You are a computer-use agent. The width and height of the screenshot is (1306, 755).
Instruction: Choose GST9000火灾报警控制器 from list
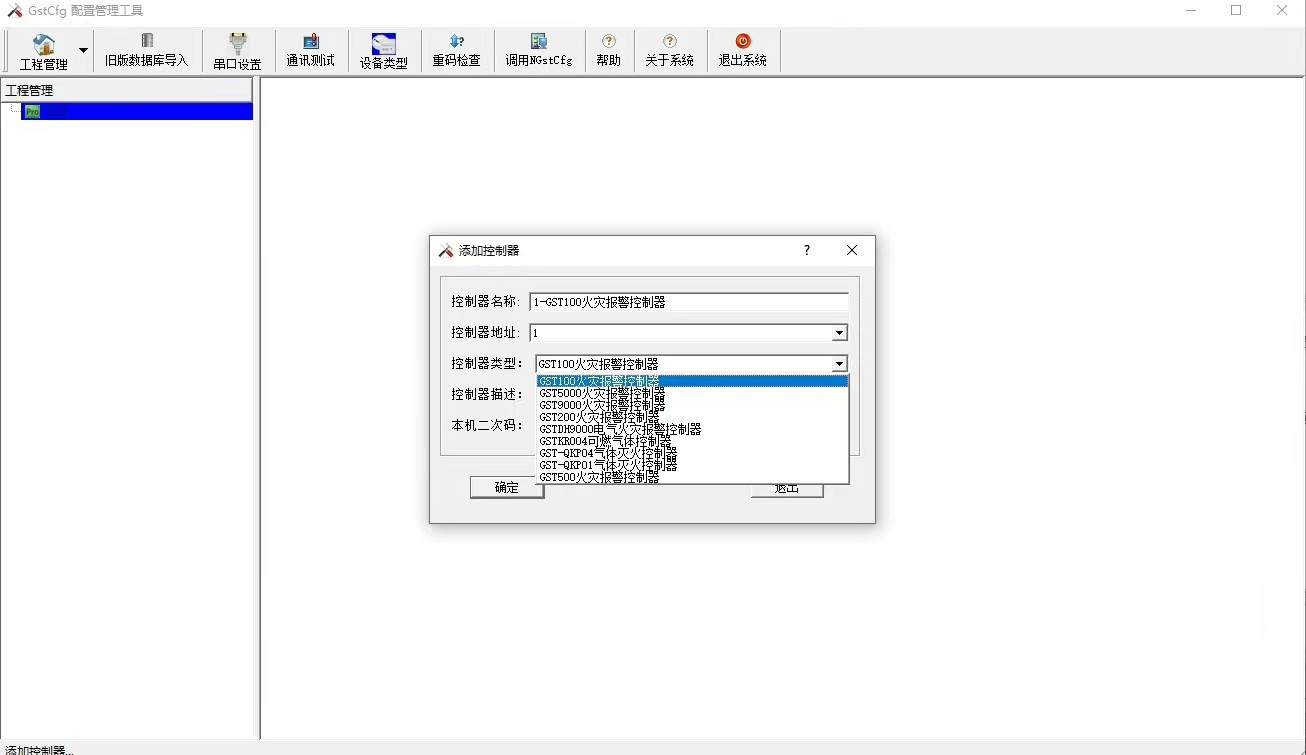692,405
